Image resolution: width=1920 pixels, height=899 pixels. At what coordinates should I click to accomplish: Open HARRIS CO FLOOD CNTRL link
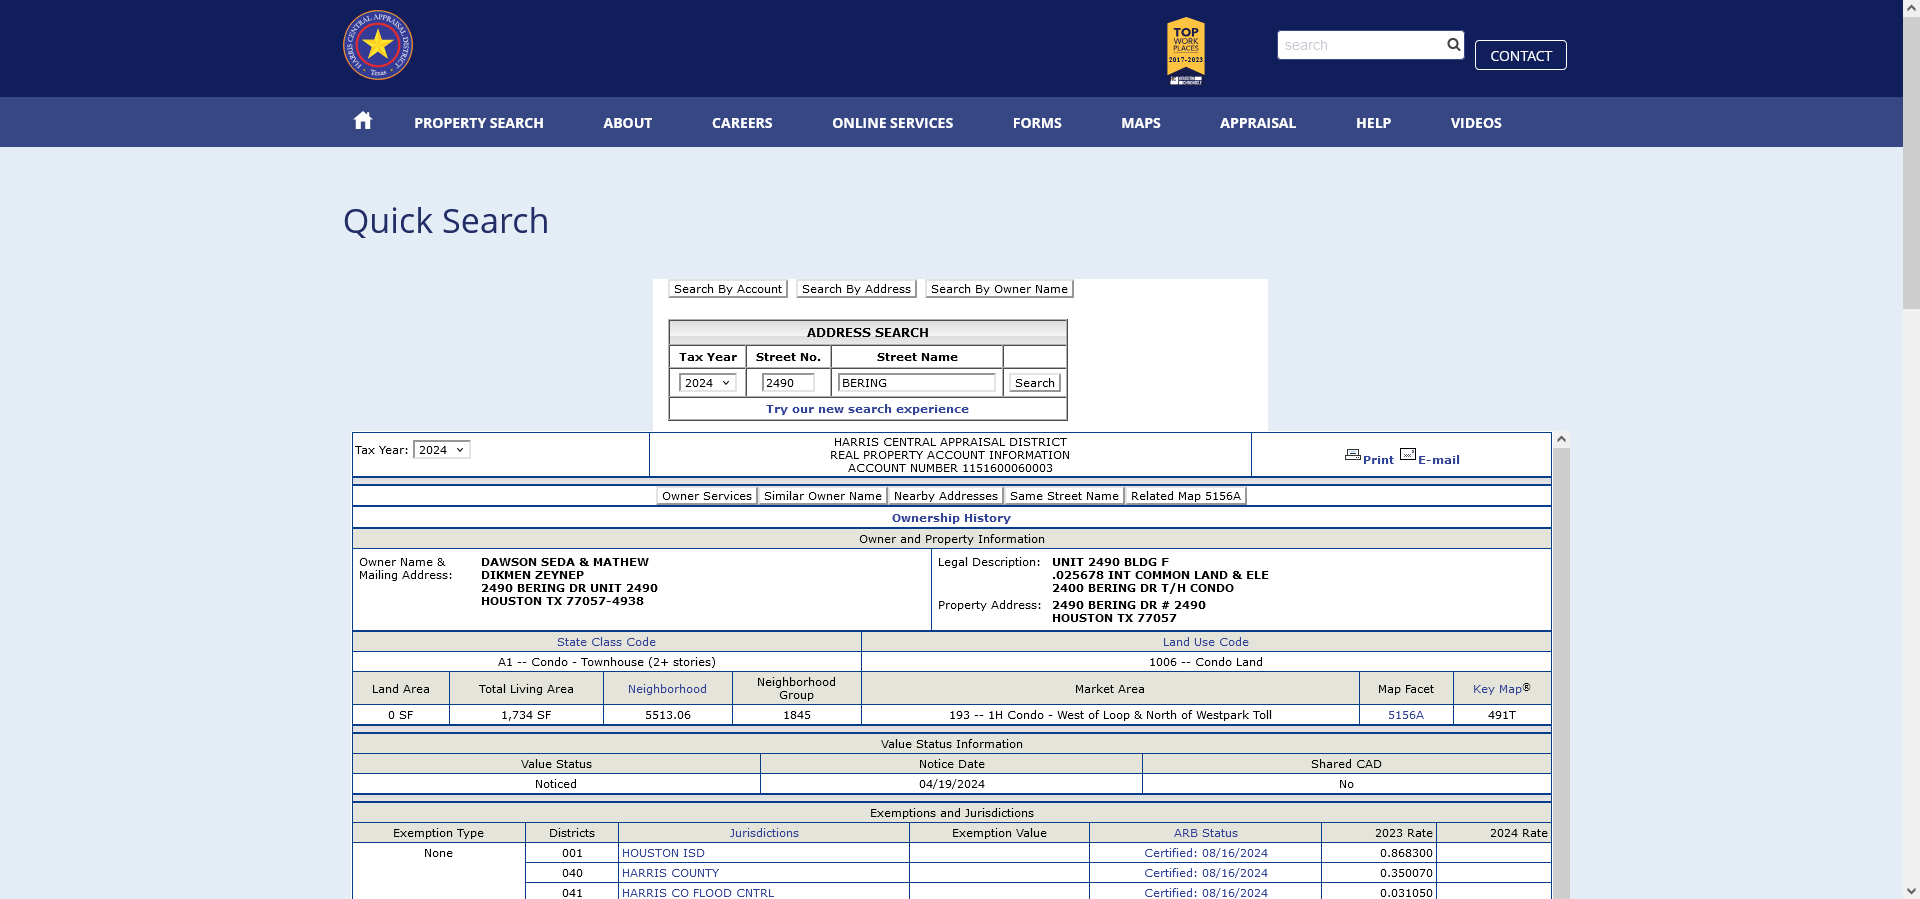[698, 893]
